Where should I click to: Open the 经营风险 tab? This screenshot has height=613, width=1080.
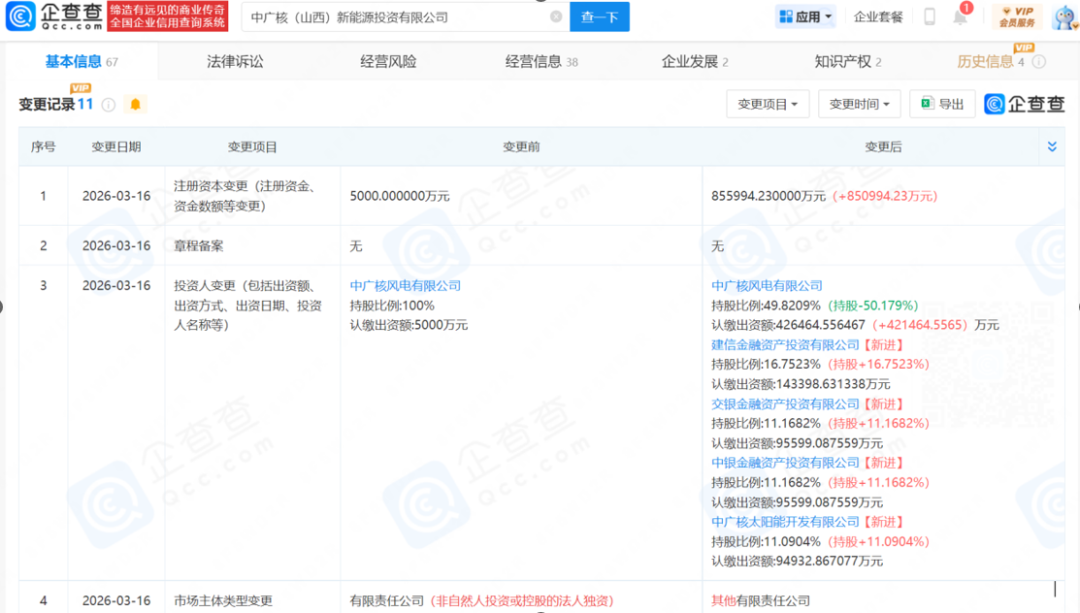click(388, 62)
